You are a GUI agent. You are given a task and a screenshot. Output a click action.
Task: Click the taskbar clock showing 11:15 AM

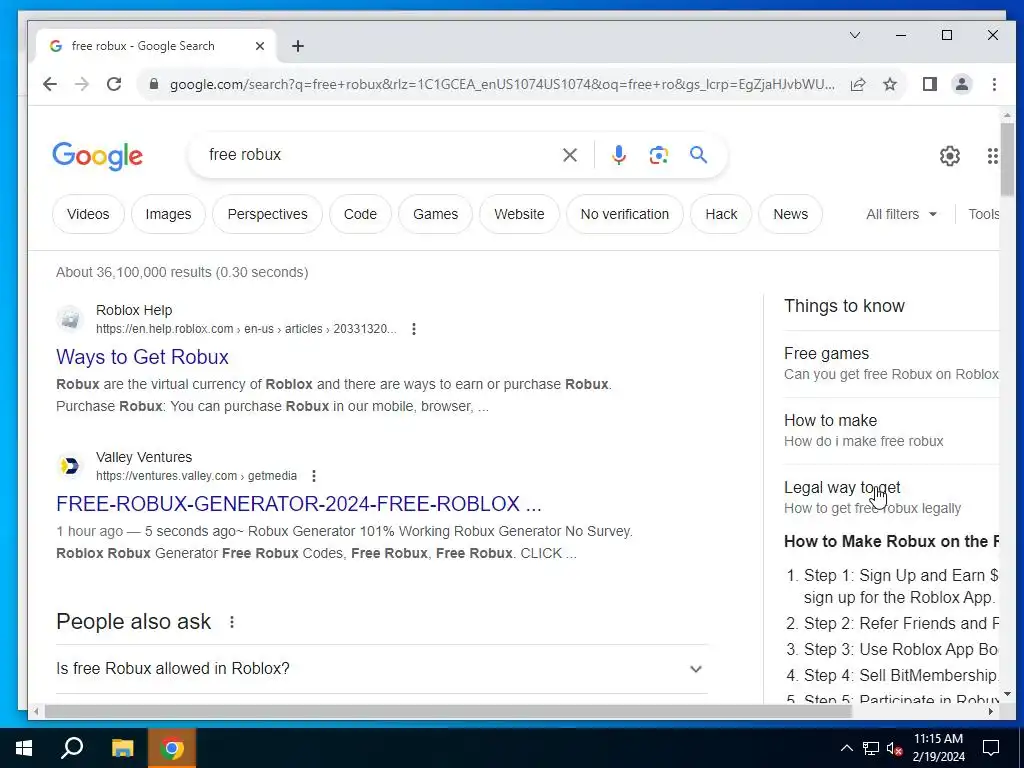(x=938, y=748)
